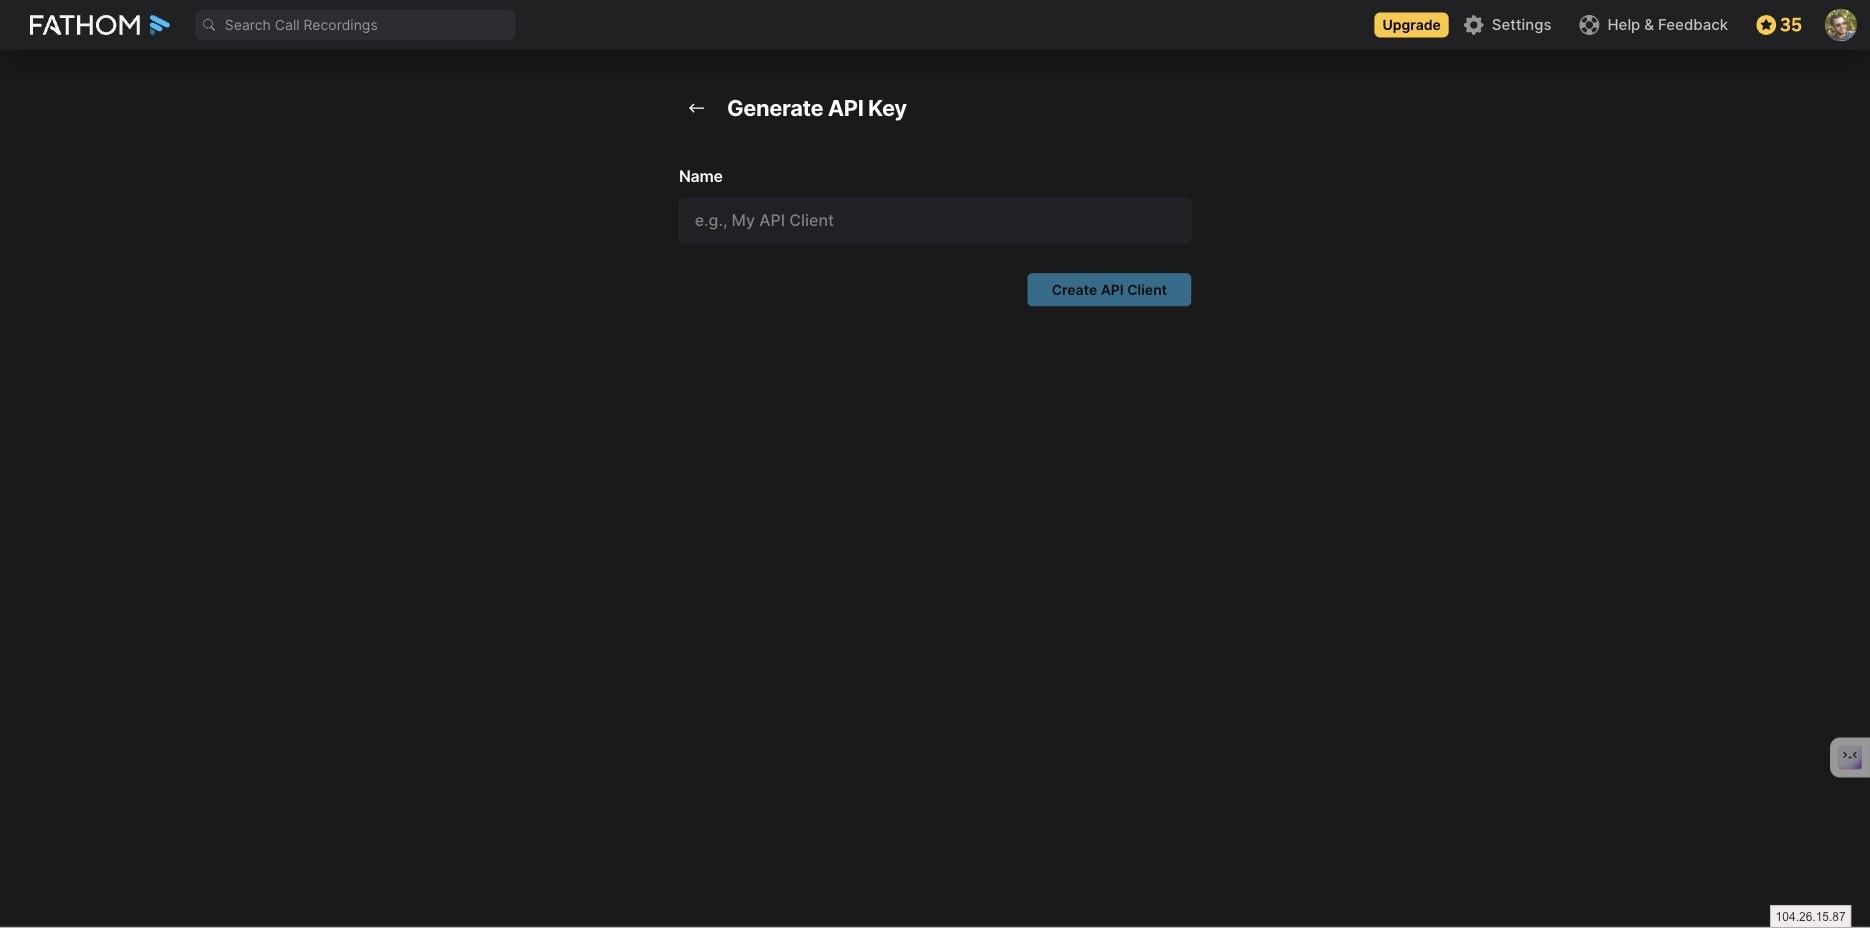Click into the API client Name field
This screenshot has width=1870, height=928.
[x=935, y=220]
